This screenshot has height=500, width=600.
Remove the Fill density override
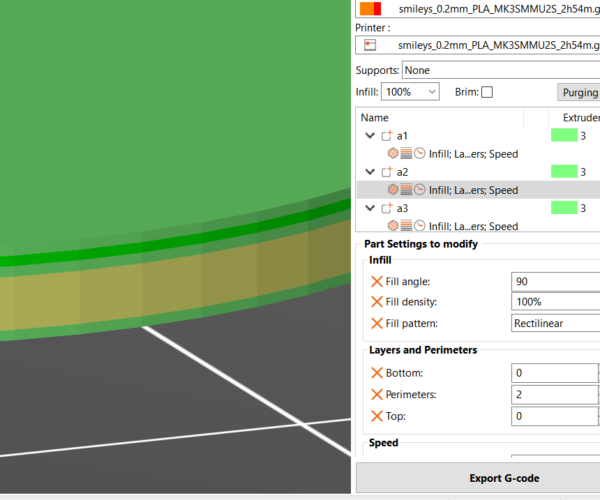point(376,303)
